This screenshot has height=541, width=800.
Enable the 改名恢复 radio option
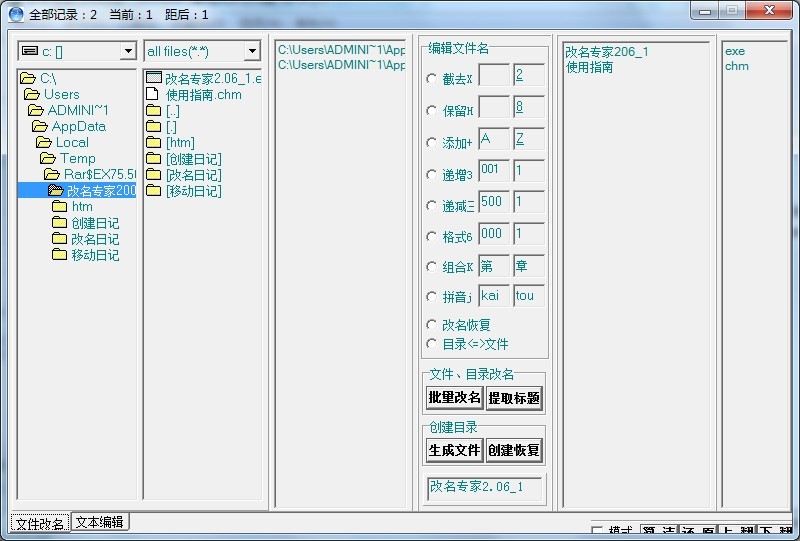[432, 325]
